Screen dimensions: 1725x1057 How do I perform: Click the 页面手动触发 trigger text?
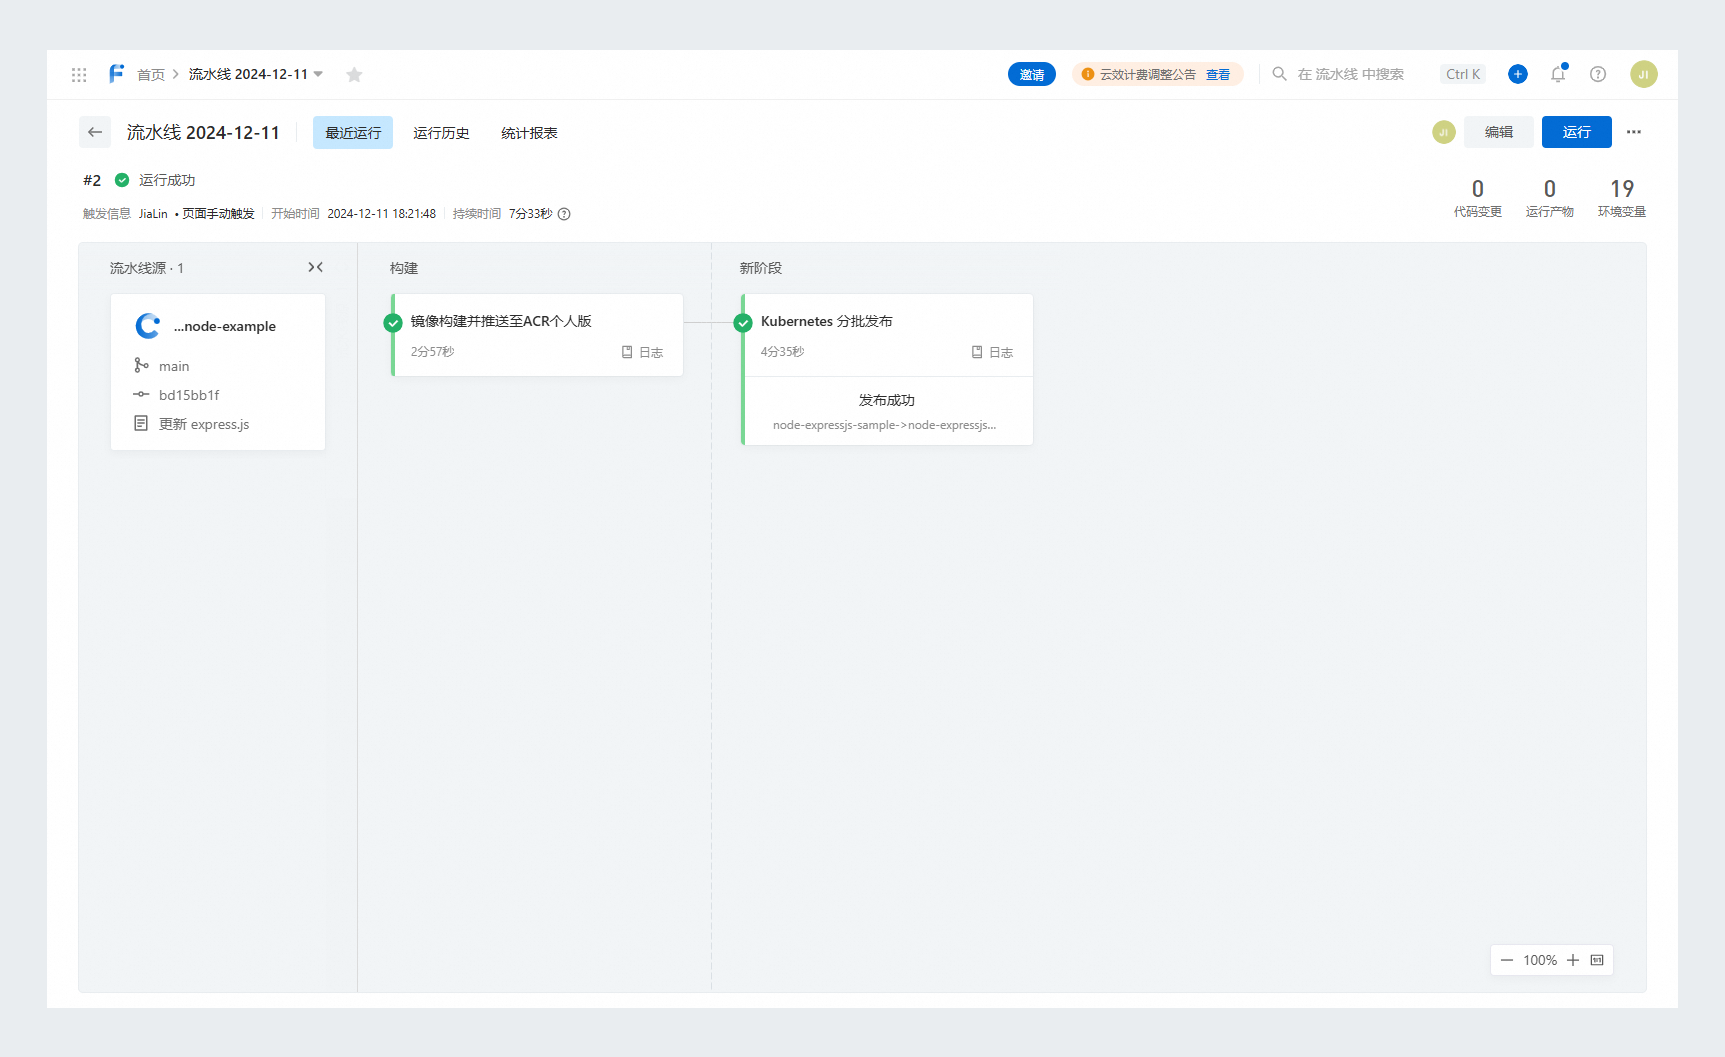[x=218, y=214]
